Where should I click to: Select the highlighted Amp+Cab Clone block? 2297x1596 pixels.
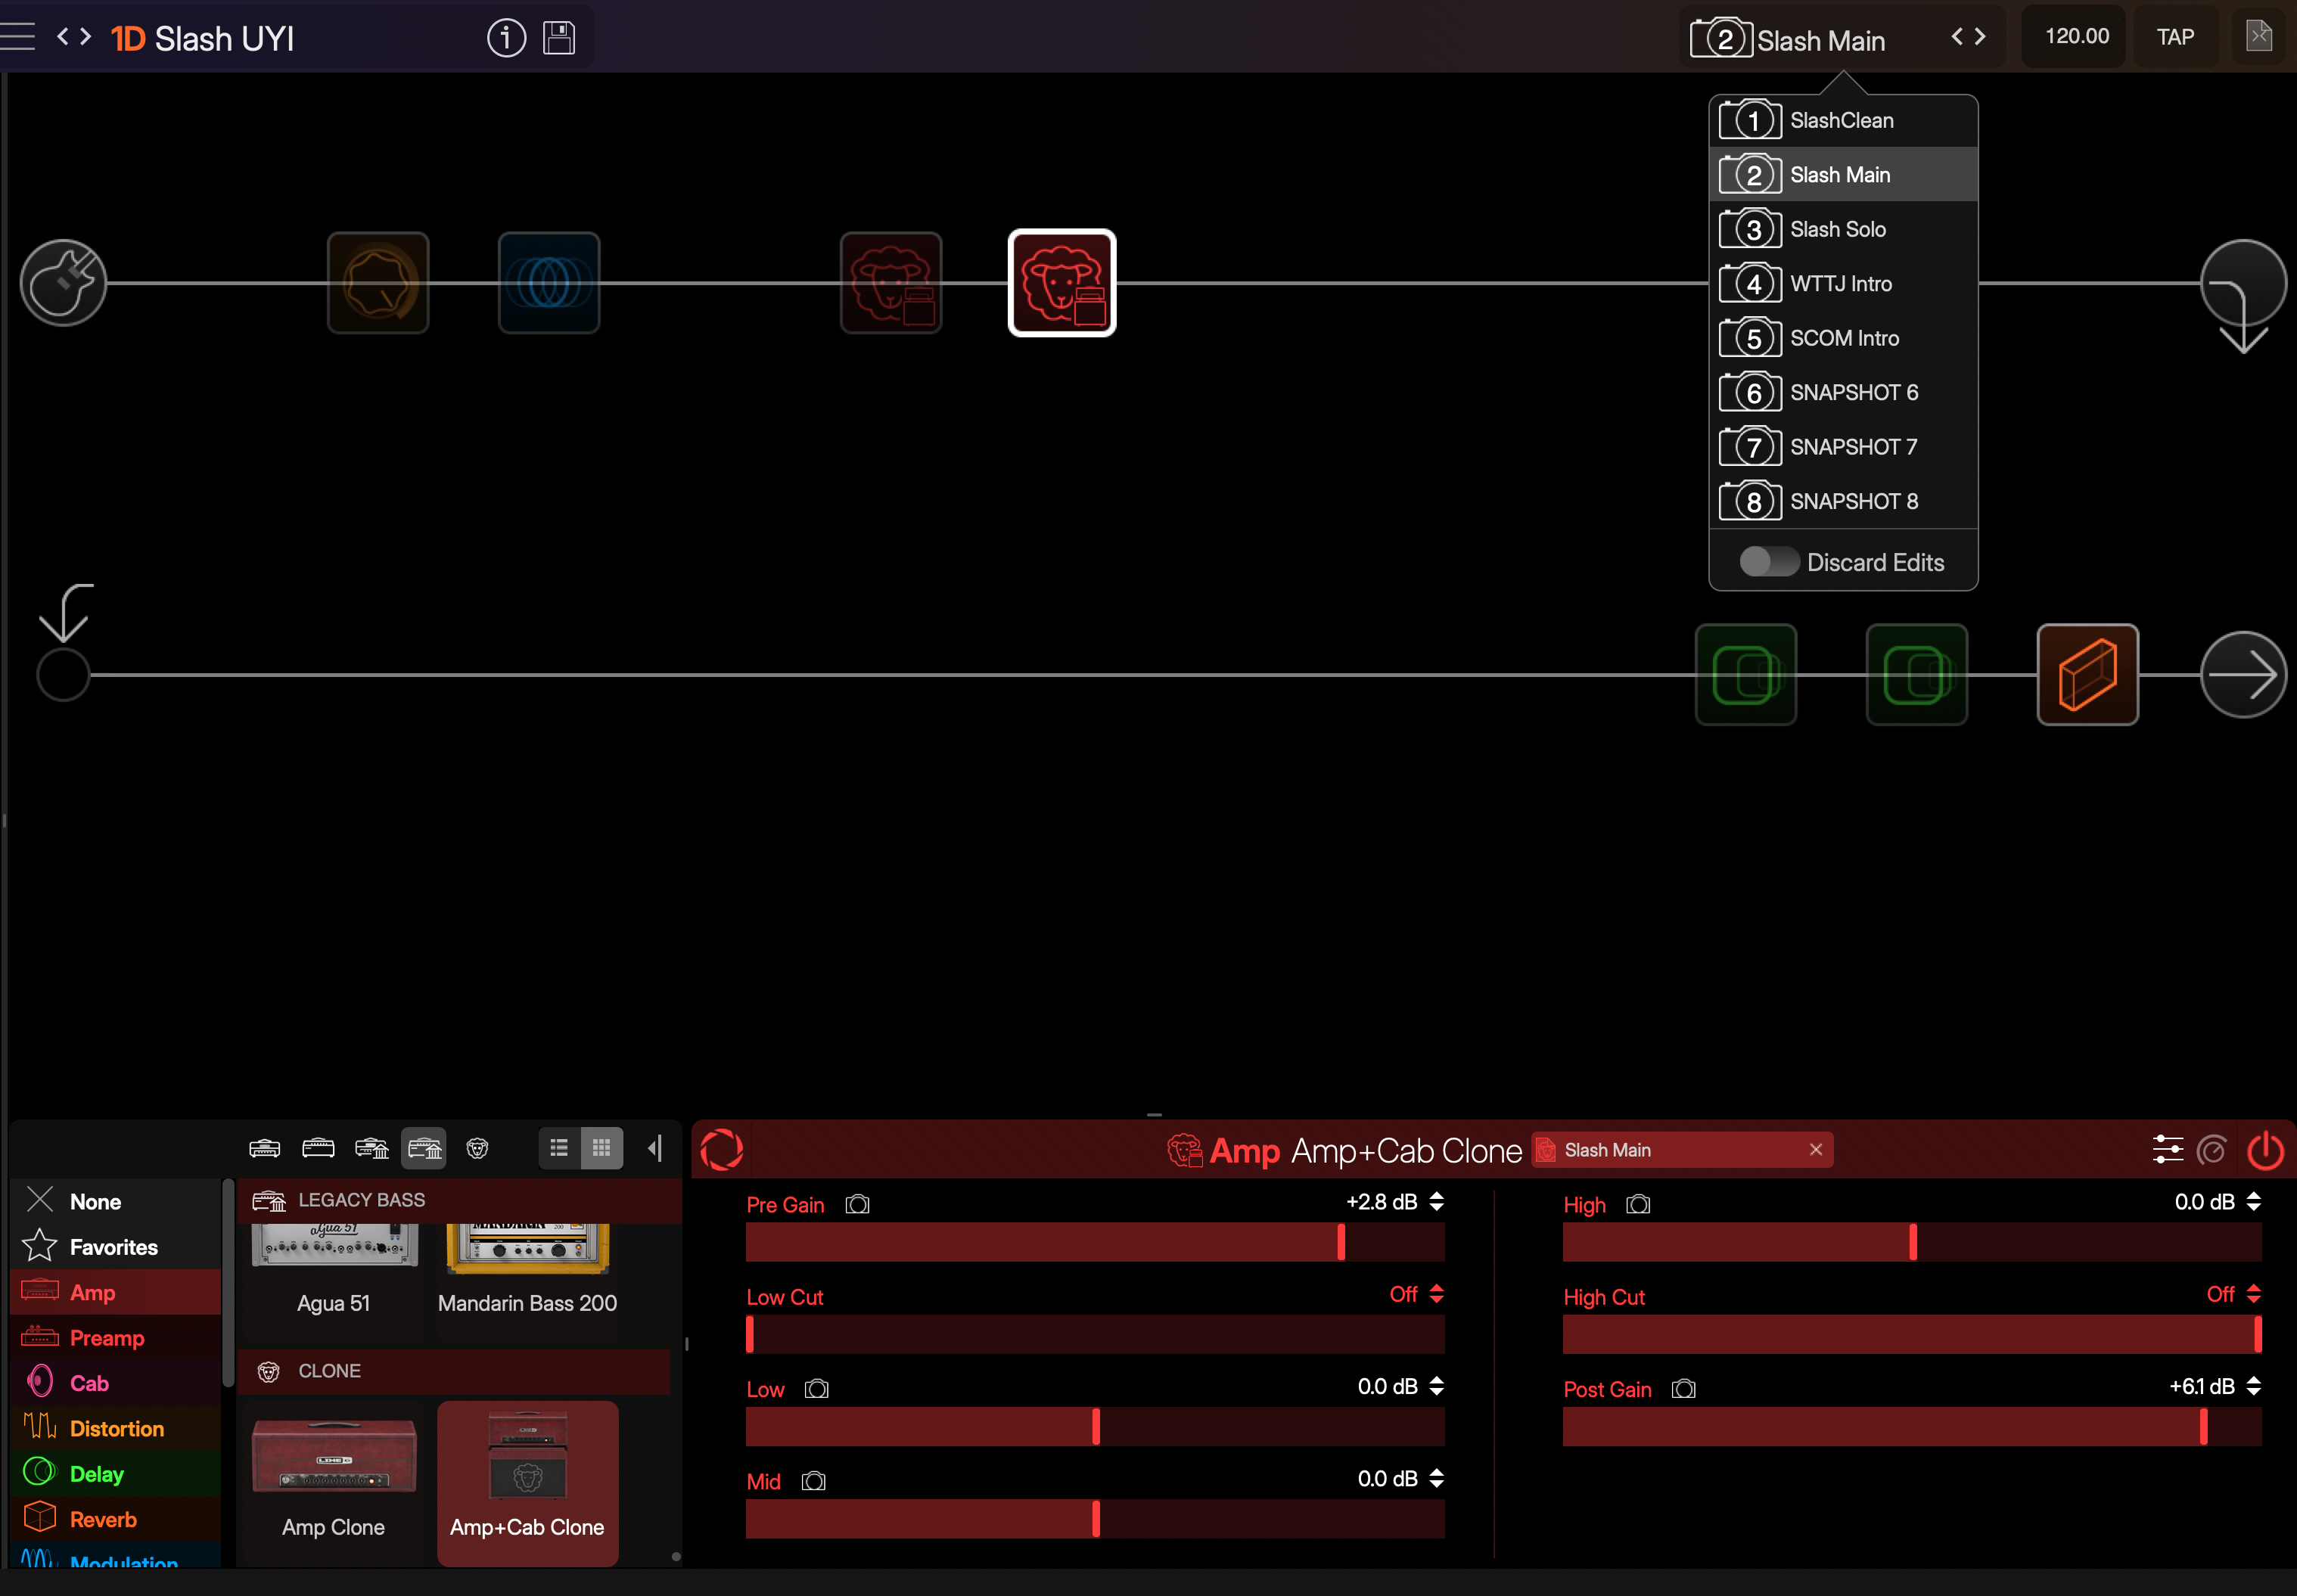[x=1062, y=283]
